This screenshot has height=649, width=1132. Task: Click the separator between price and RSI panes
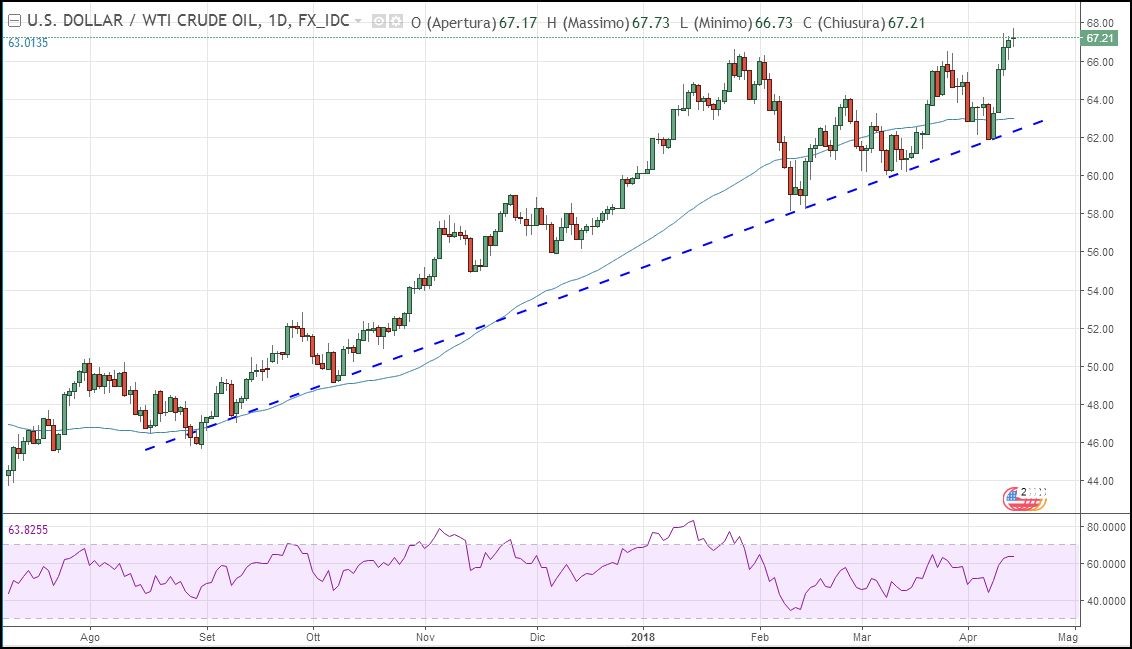[540, 514]
